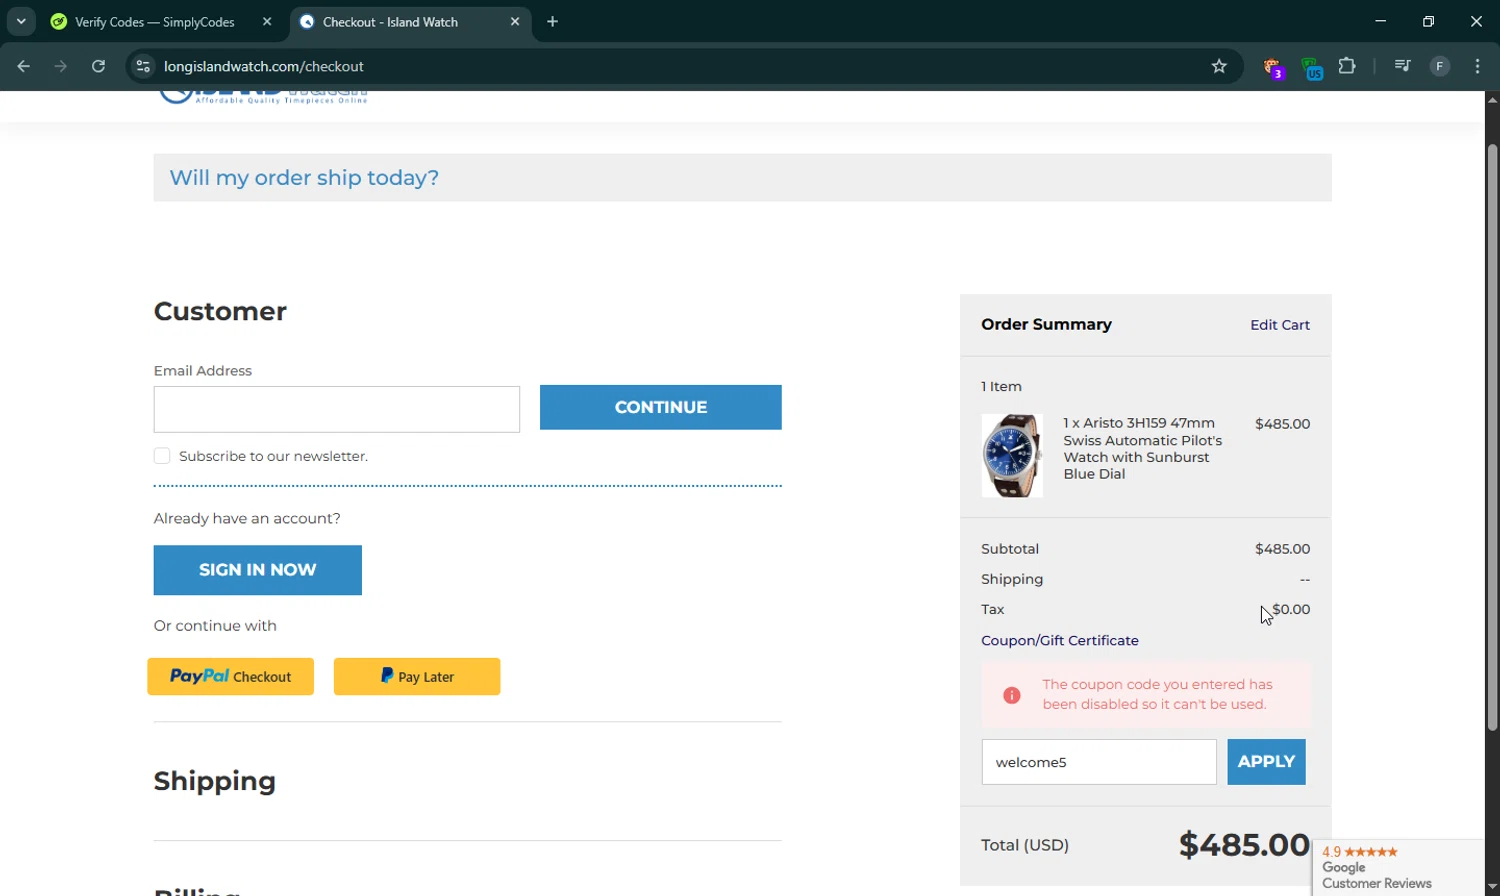
Task: Close the Verify Codes SimplyCodes tab
Action: [x=267, y=21]
